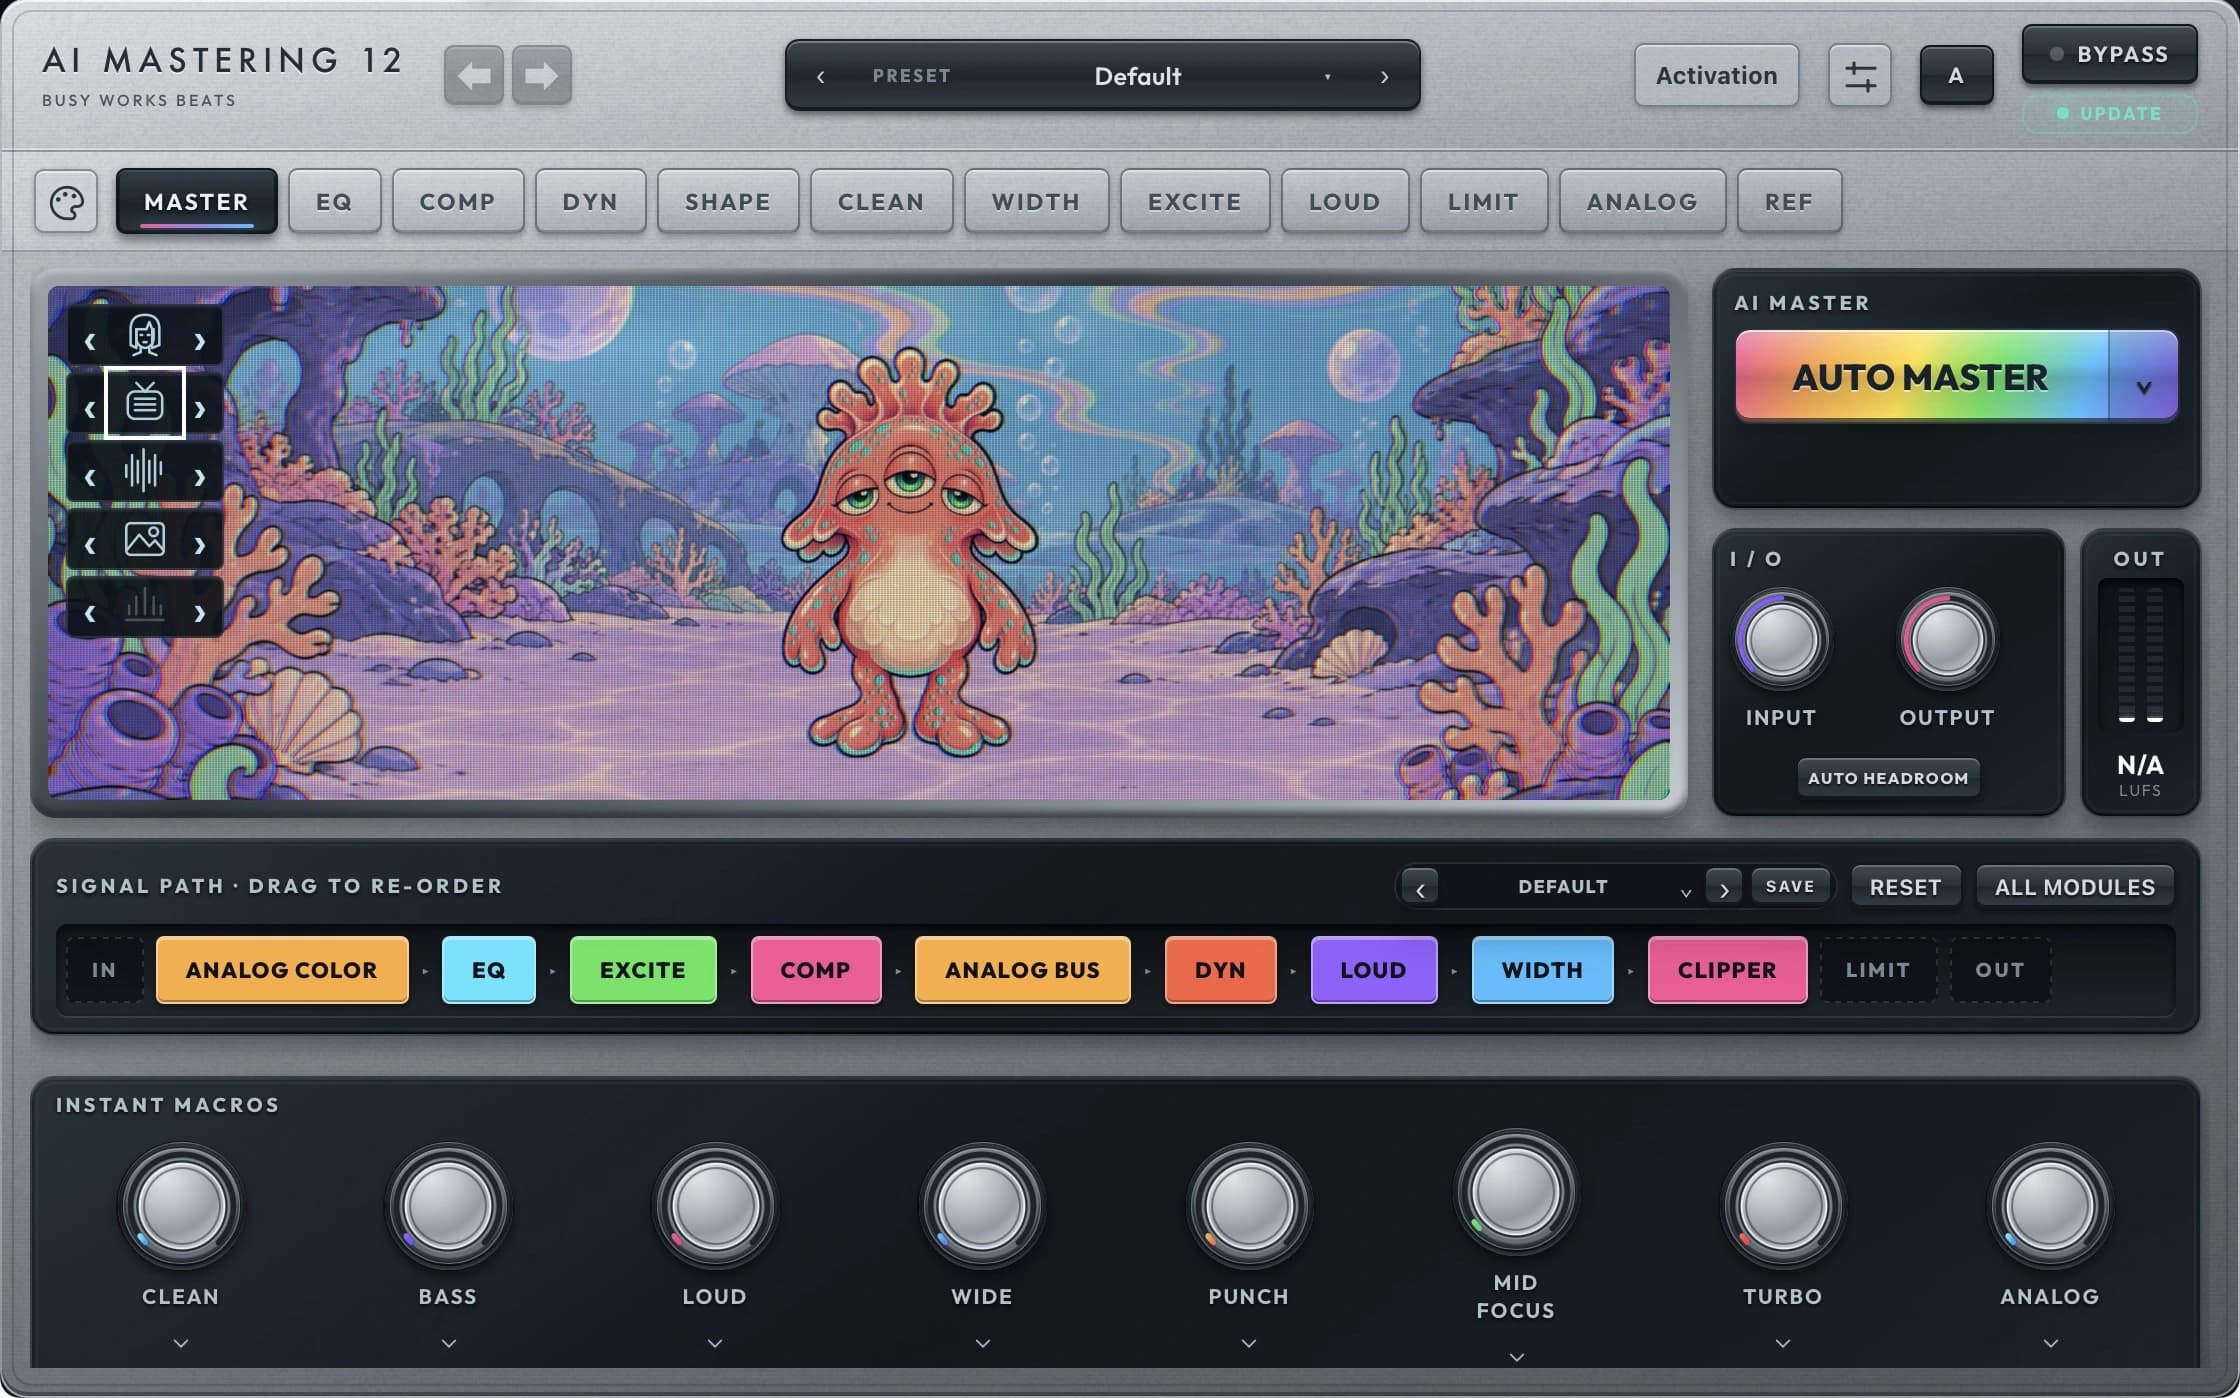Click the INPUT gain knob
The image size is (2240, 1398).
[1781, 641]
